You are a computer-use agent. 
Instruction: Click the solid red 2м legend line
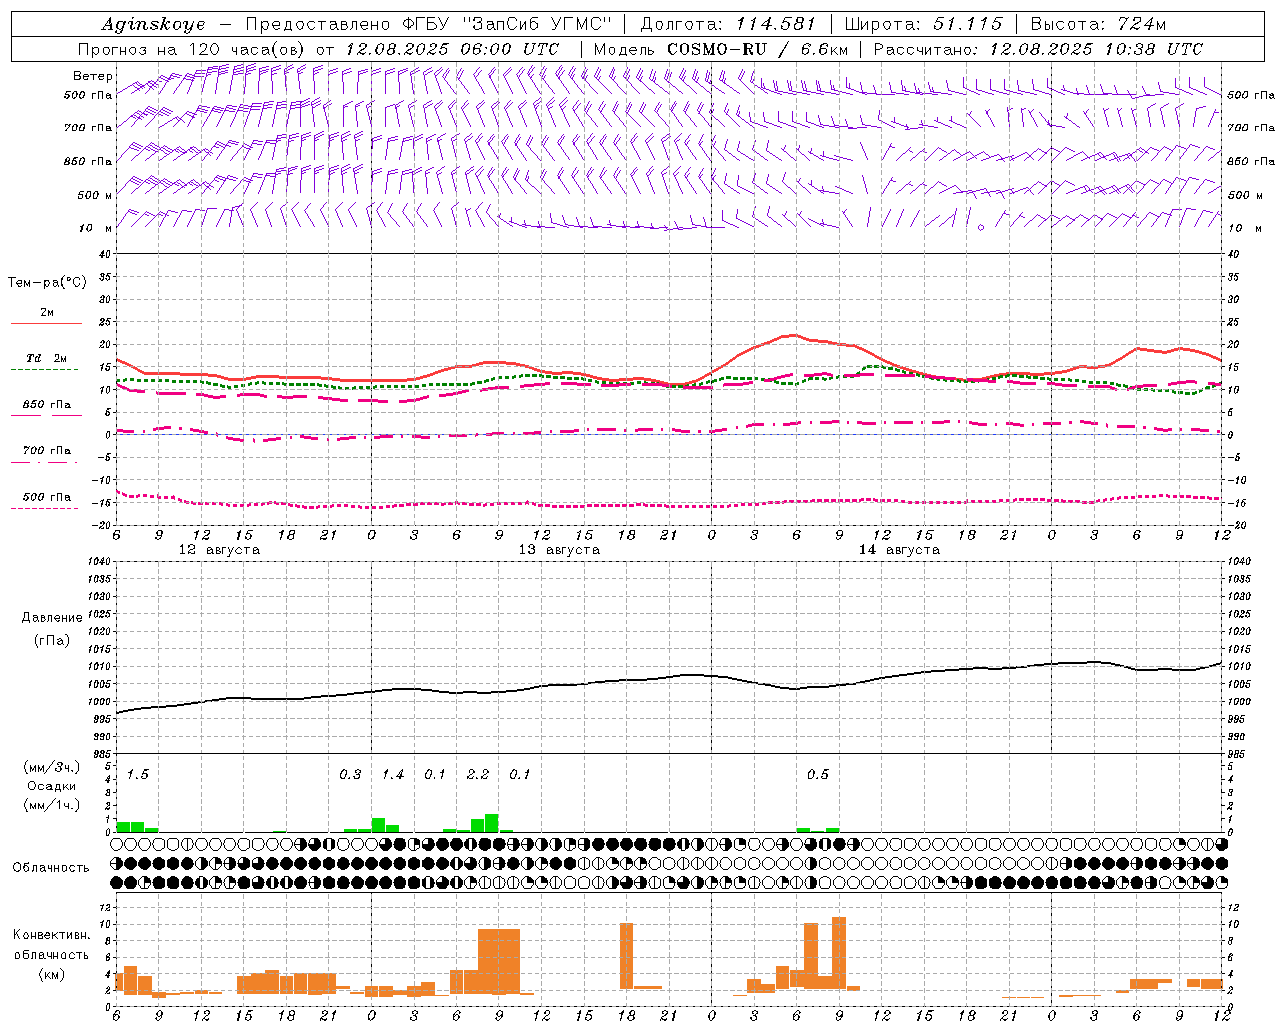point(46,324)
